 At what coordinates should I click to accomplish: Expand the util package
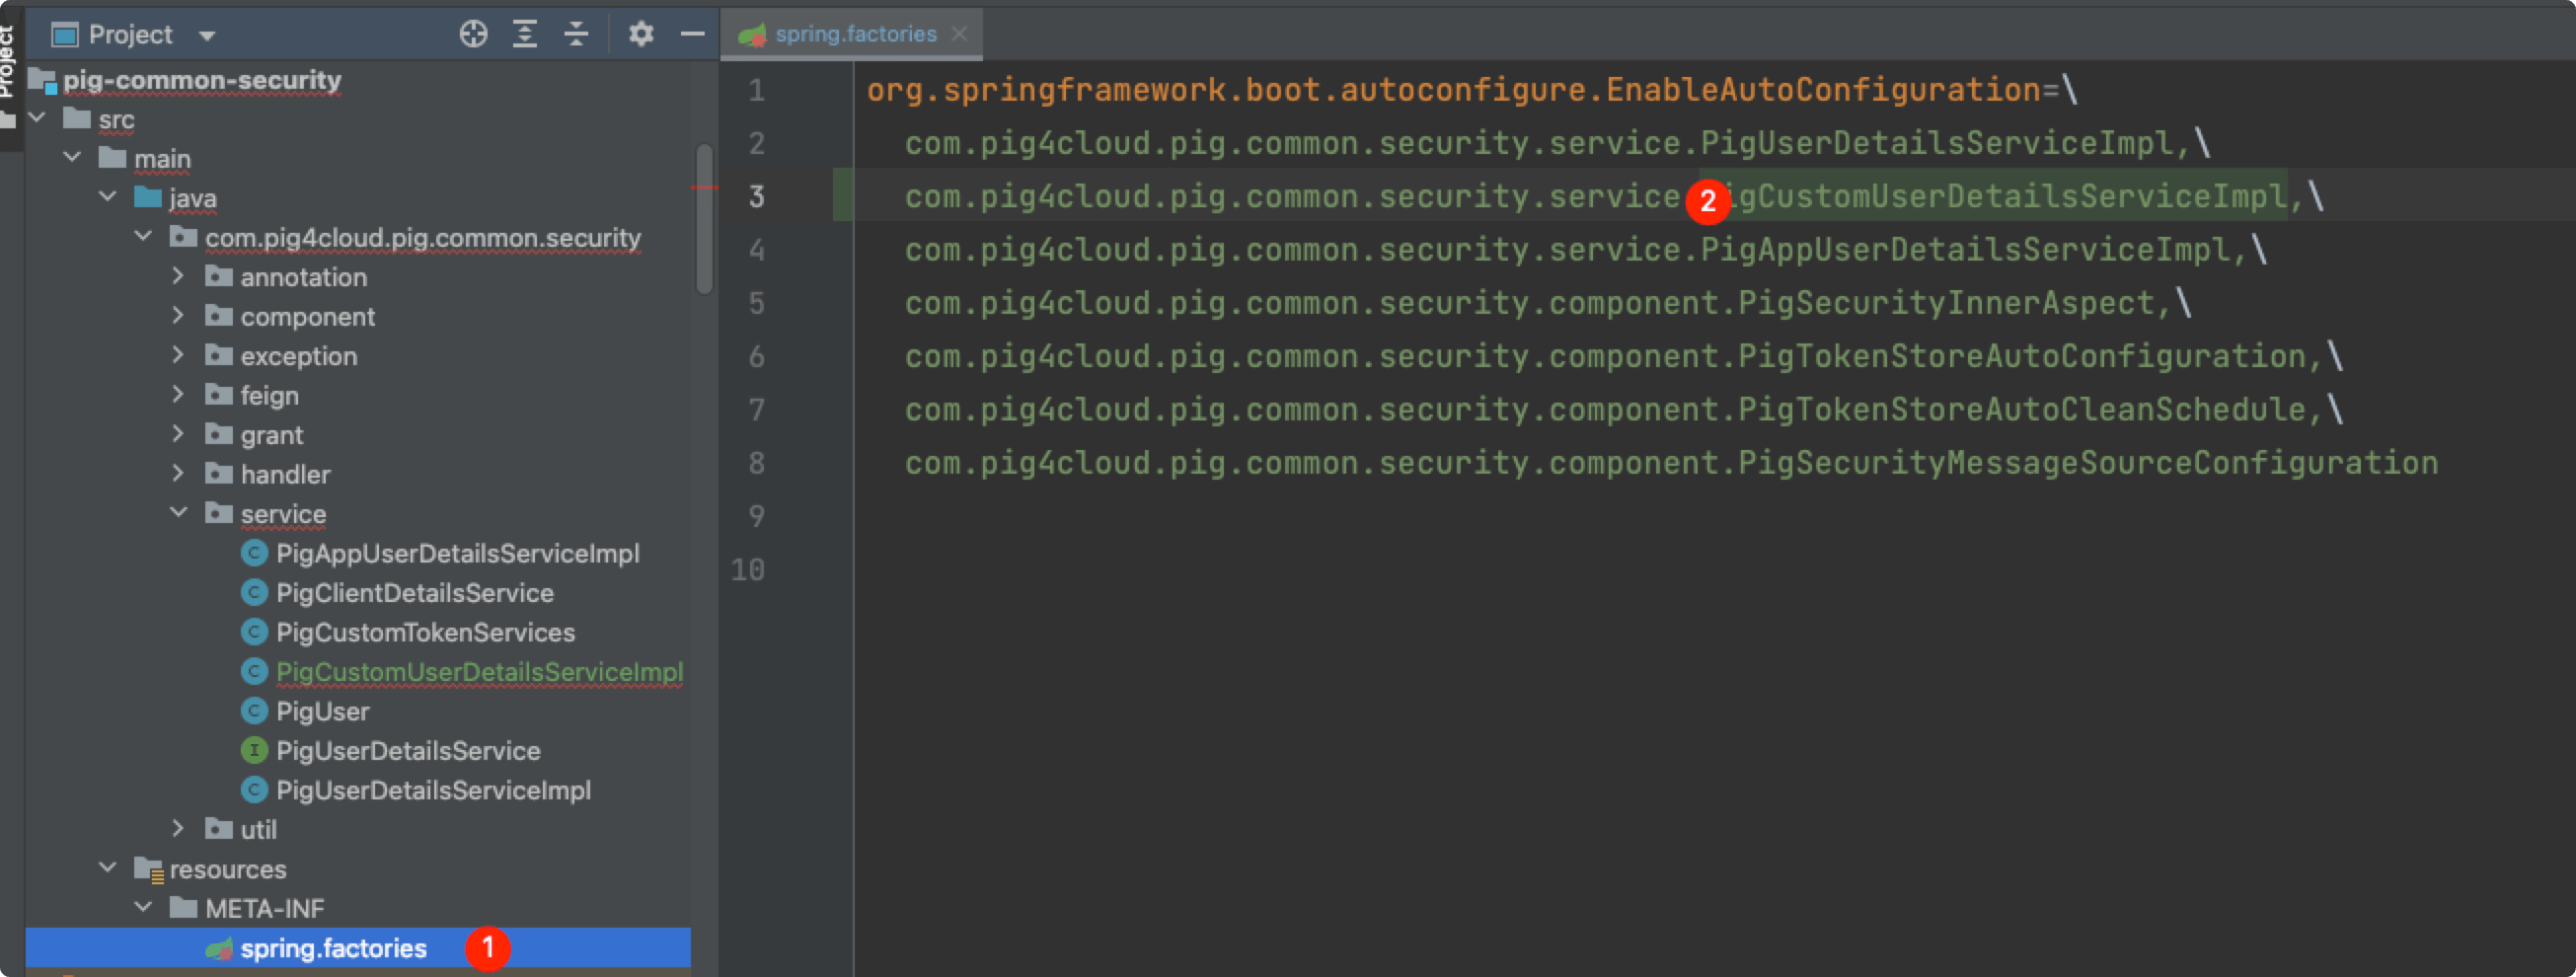pos(179,828)
